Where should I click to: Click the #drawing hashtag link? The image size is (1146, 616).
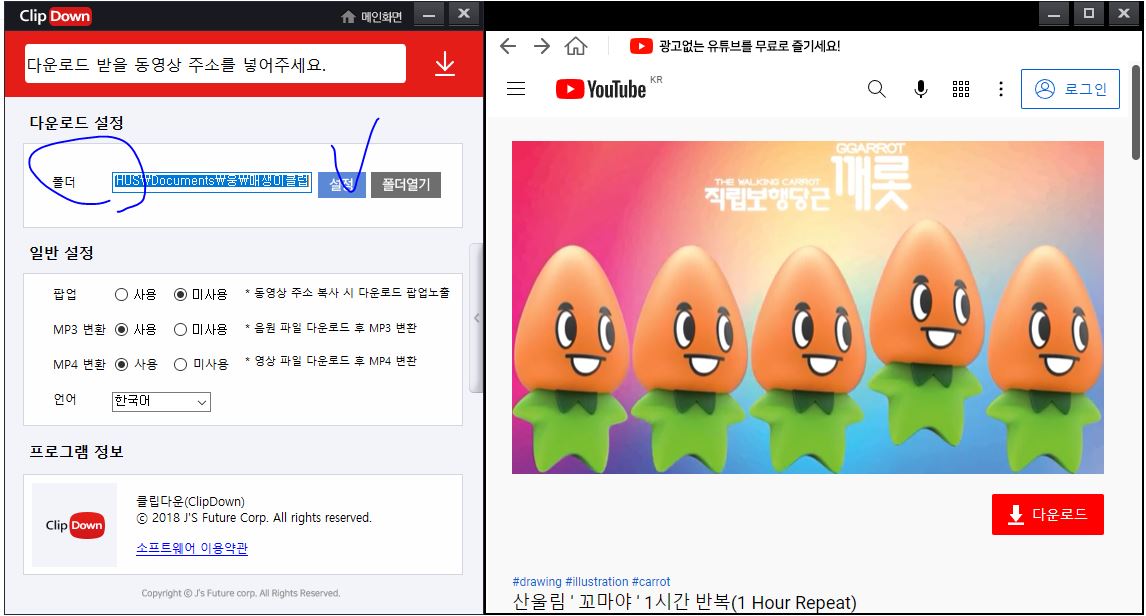click(x=537, y=582)
